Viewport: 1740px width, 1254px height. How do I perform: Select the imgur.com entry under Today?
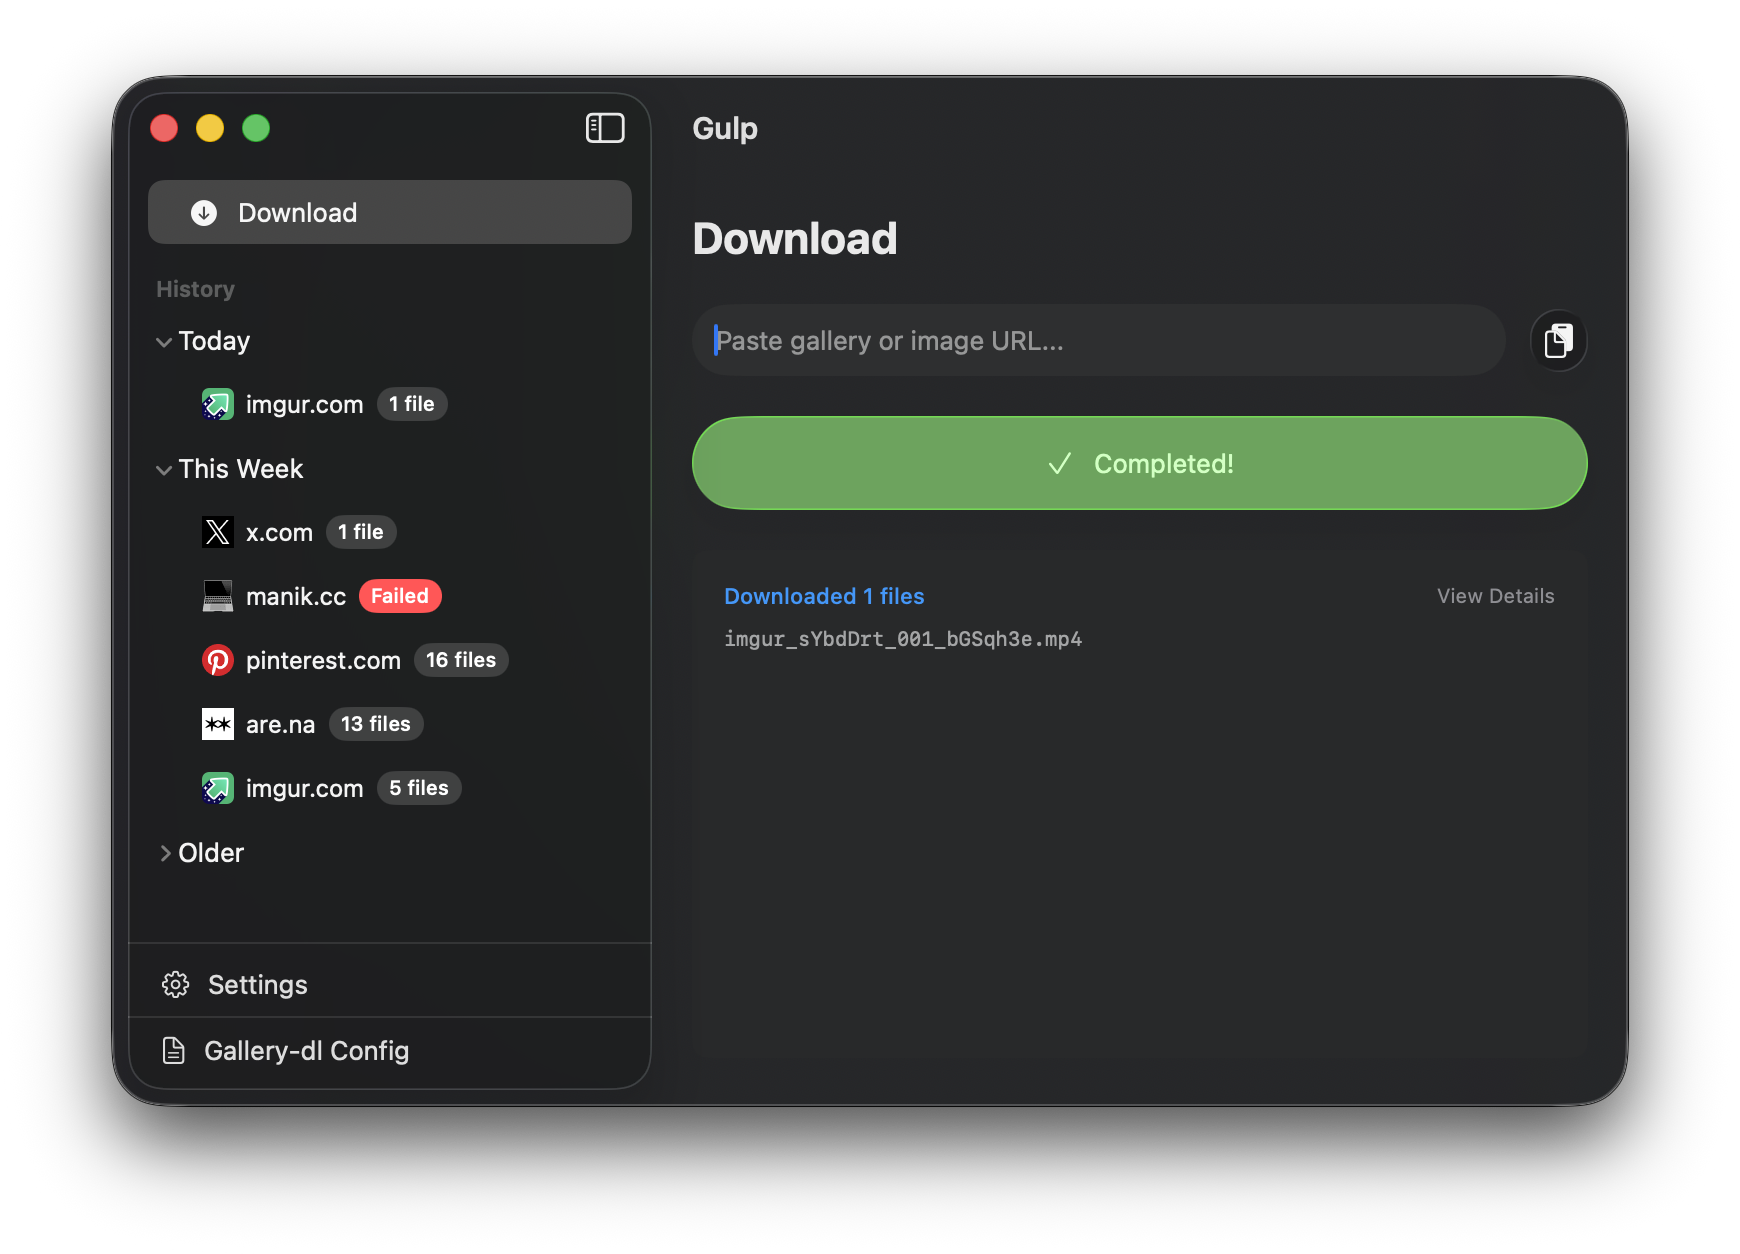point(304,404)
